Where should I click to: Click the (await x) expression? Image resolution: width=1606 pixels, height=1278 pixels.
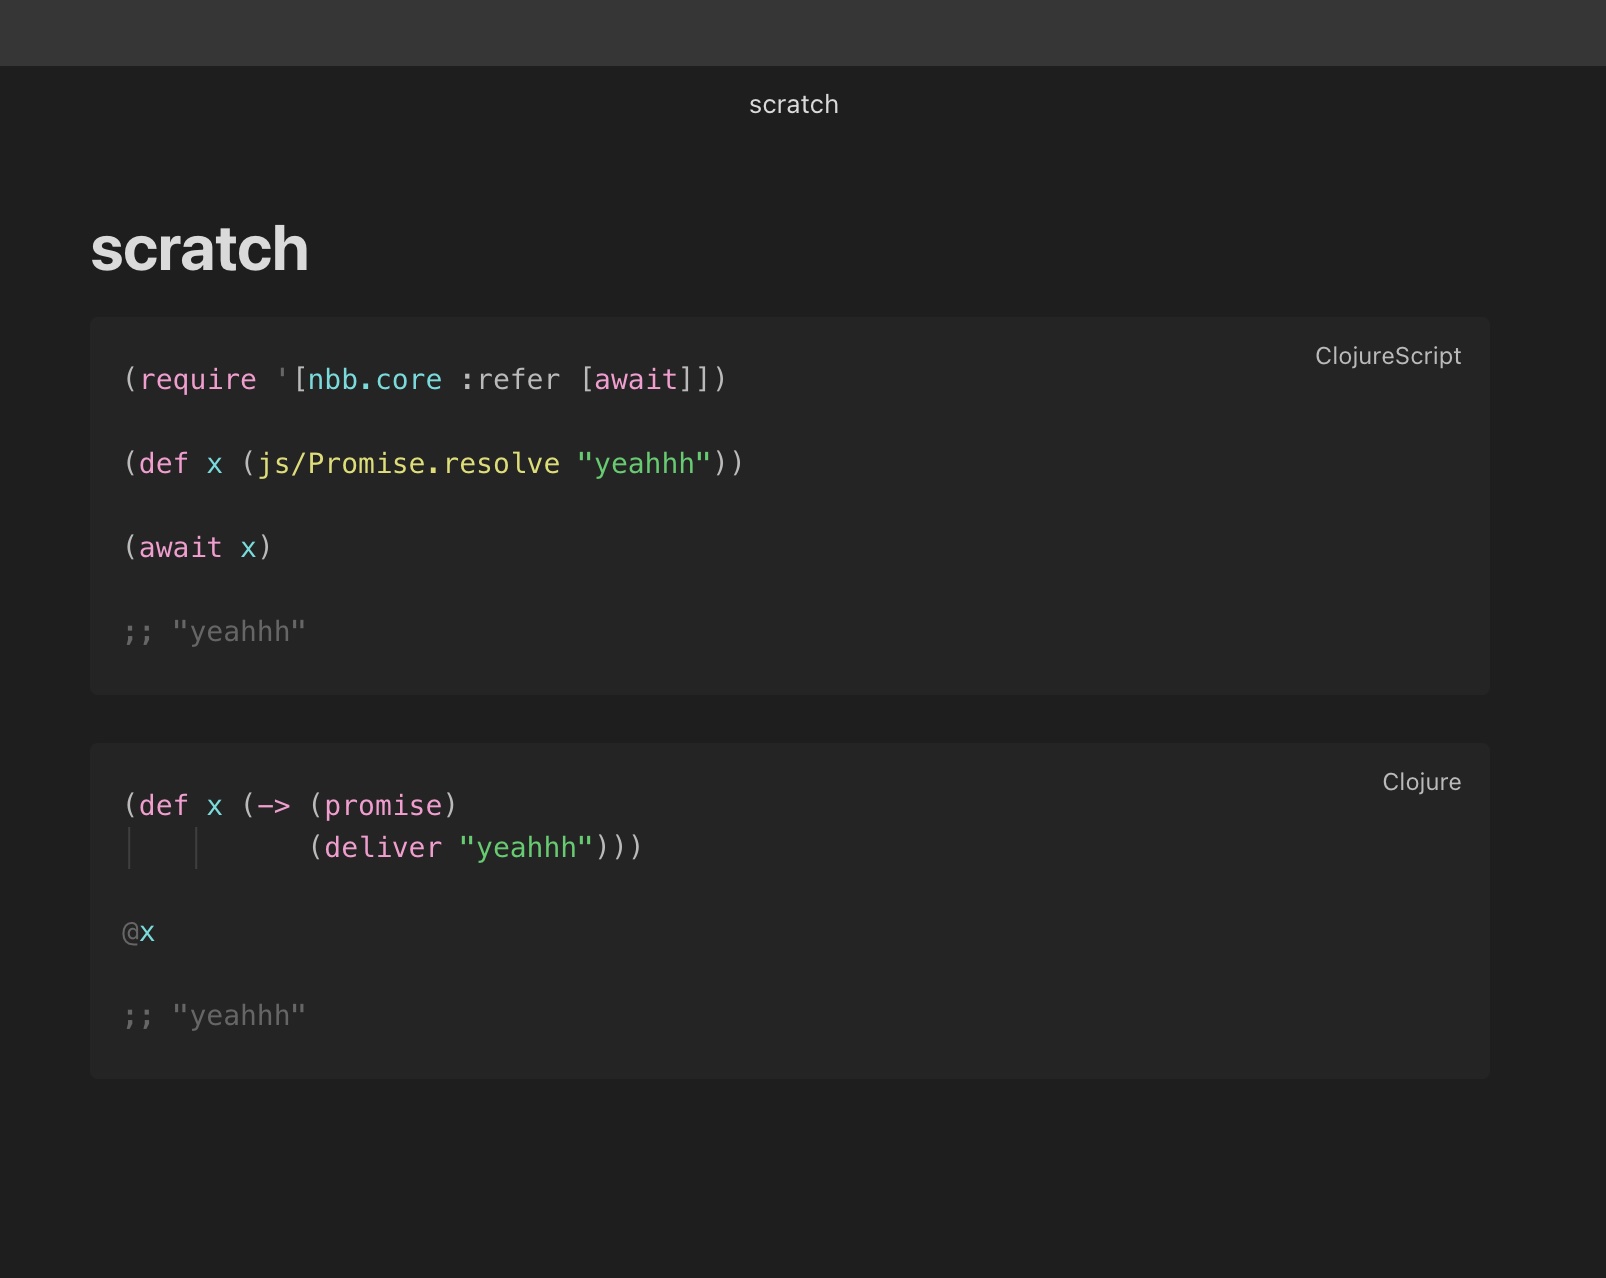pos(197,547)
